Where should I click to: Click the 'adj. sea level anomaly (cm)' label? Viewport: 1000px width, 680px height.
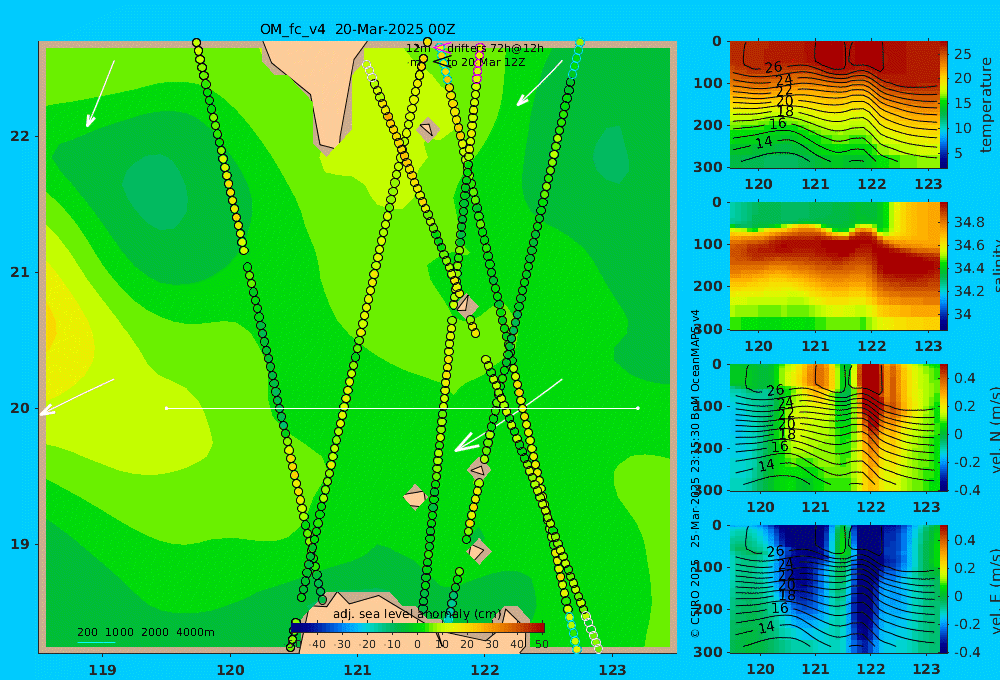(417, 614)
